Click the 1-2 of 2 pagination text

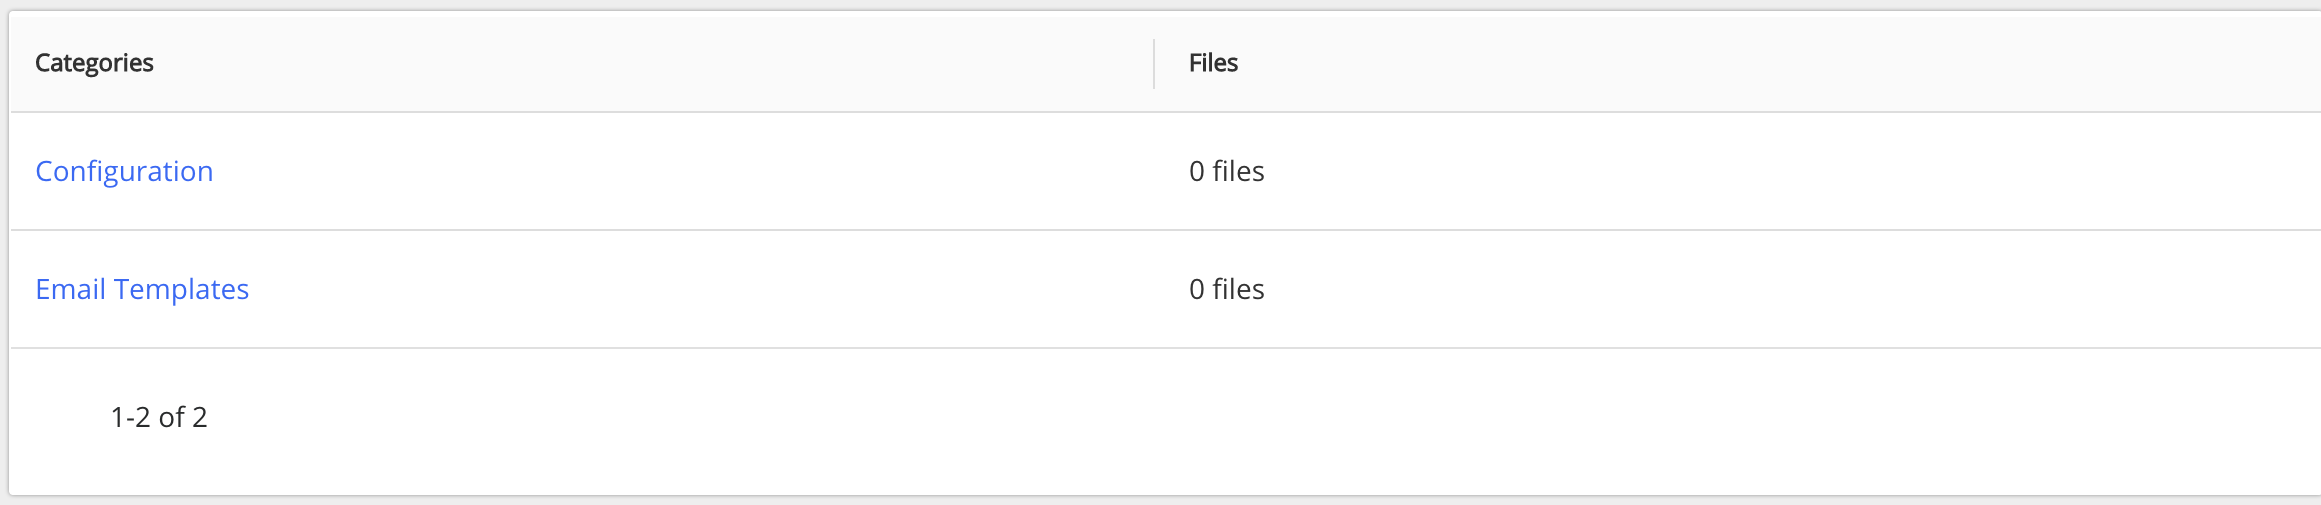[159, 417]
